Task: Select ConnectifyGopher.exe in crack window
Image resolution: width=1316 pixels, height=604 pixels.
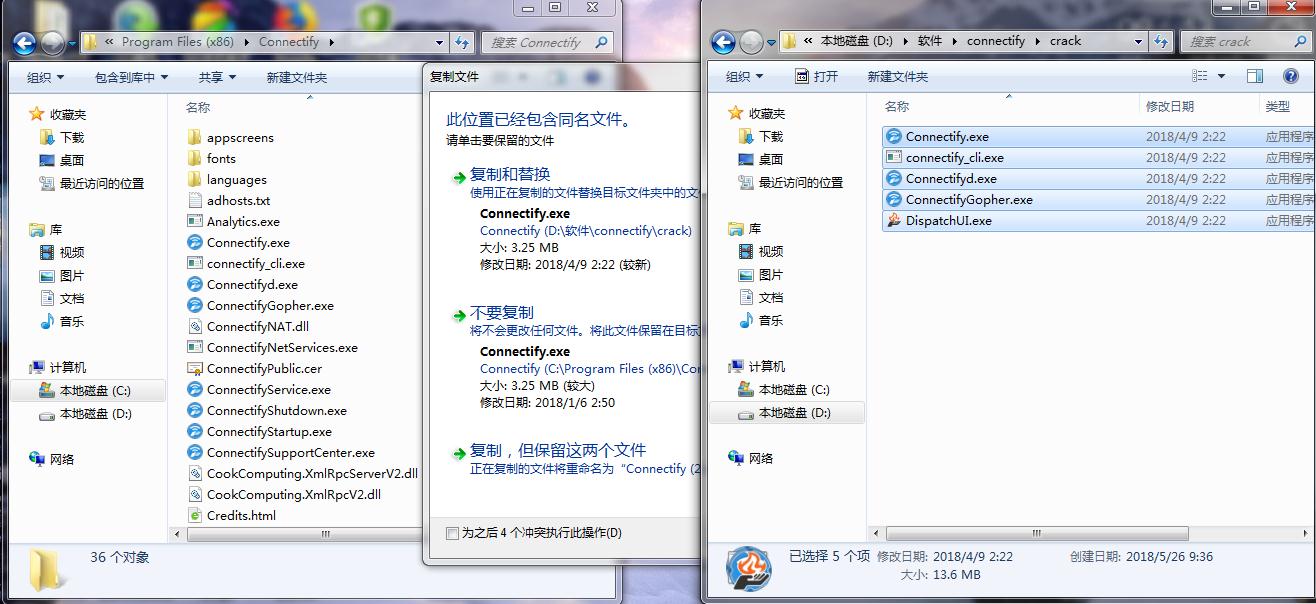Action: click(x=969, y=200)
